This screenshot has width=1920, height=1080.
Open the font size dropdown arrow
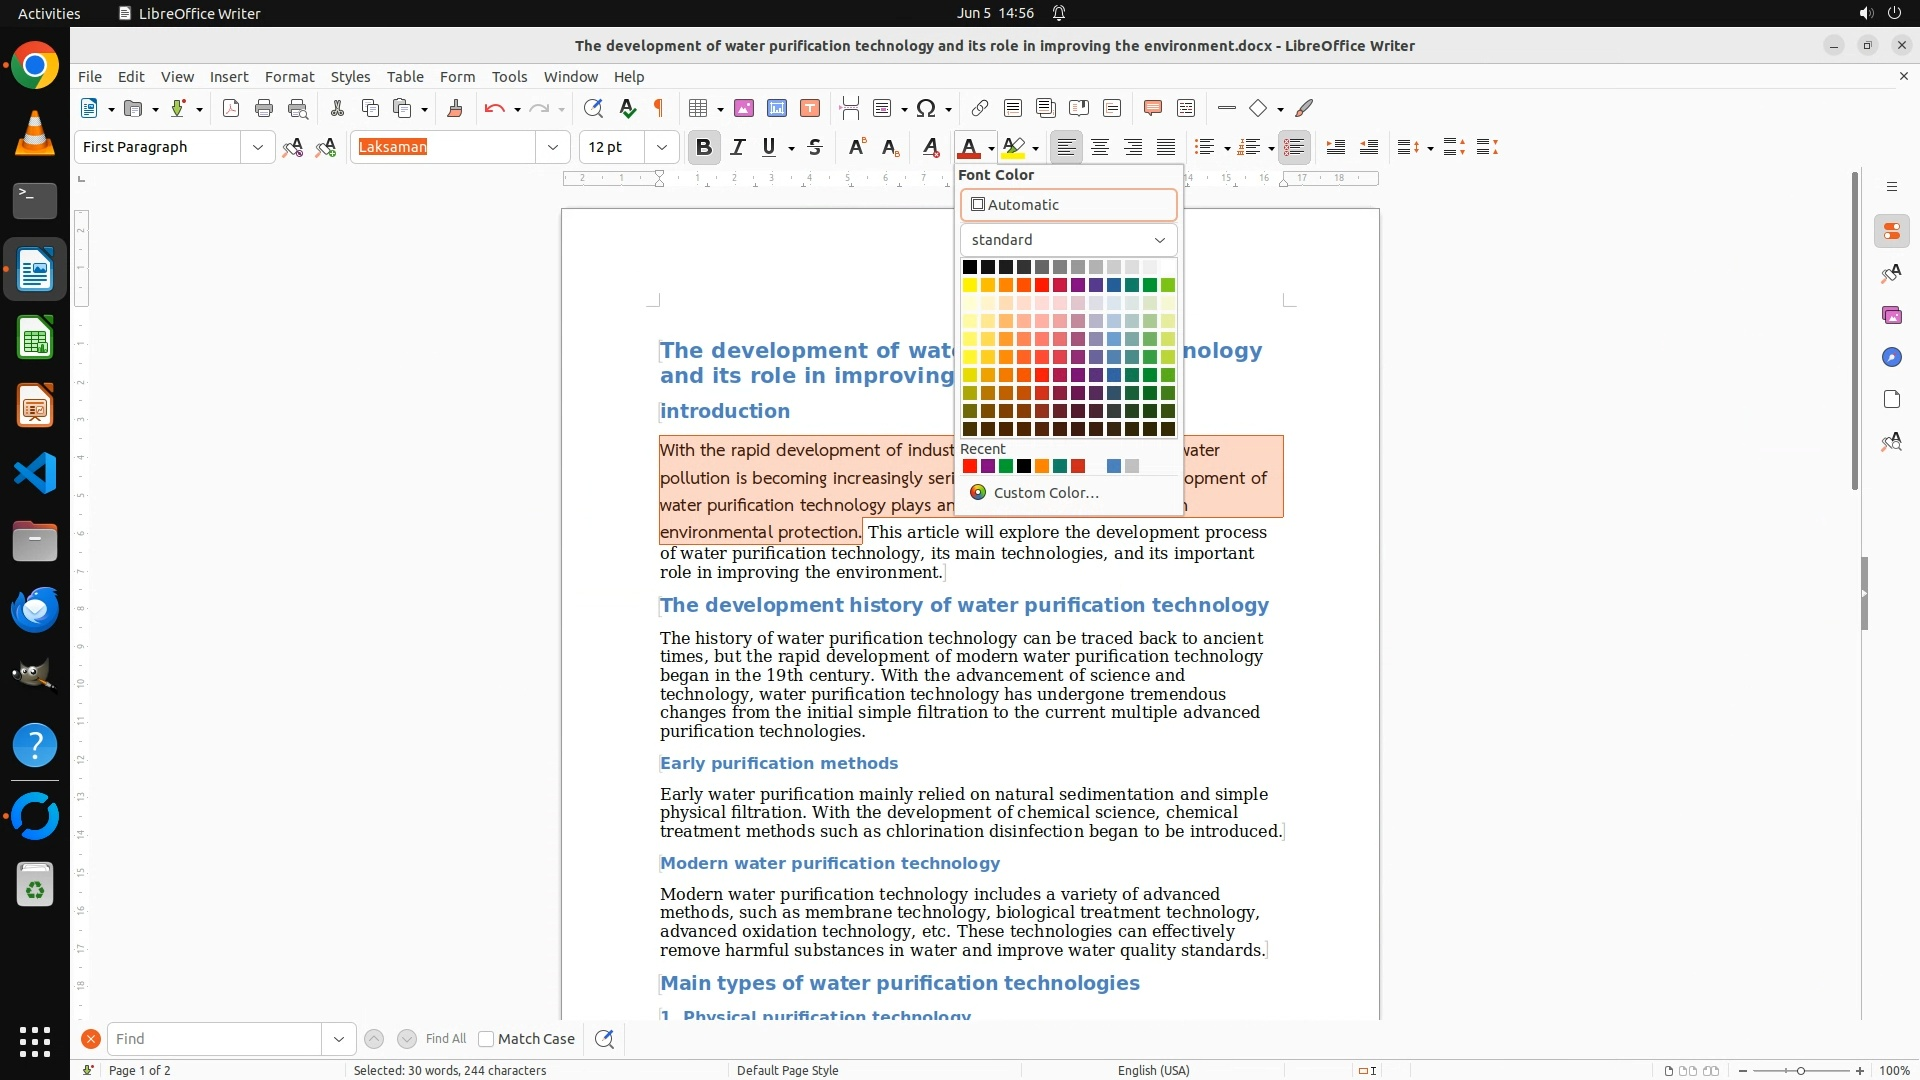[x=661, y=147]
